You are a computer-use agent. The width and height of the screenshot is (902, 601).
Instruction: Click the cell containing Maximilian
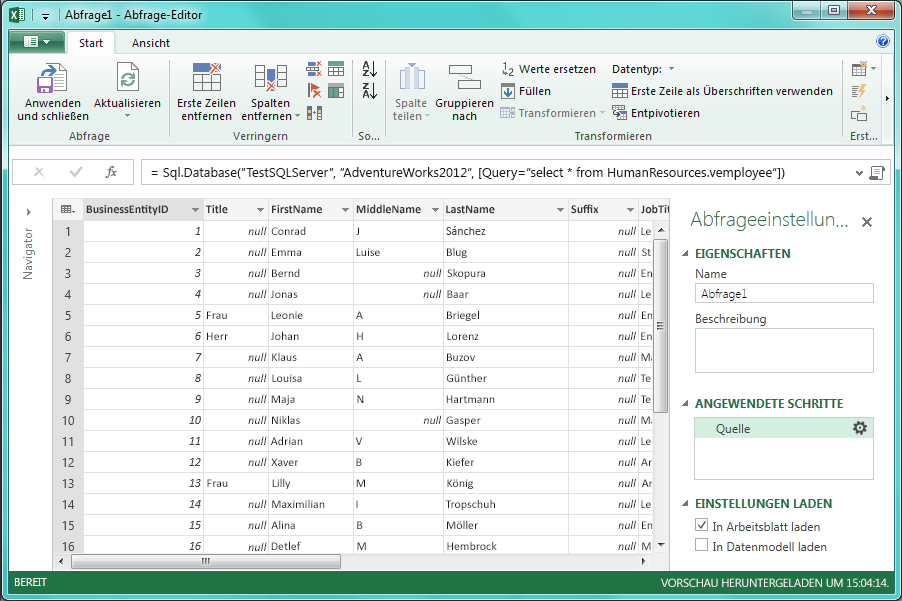pos(311,504)
